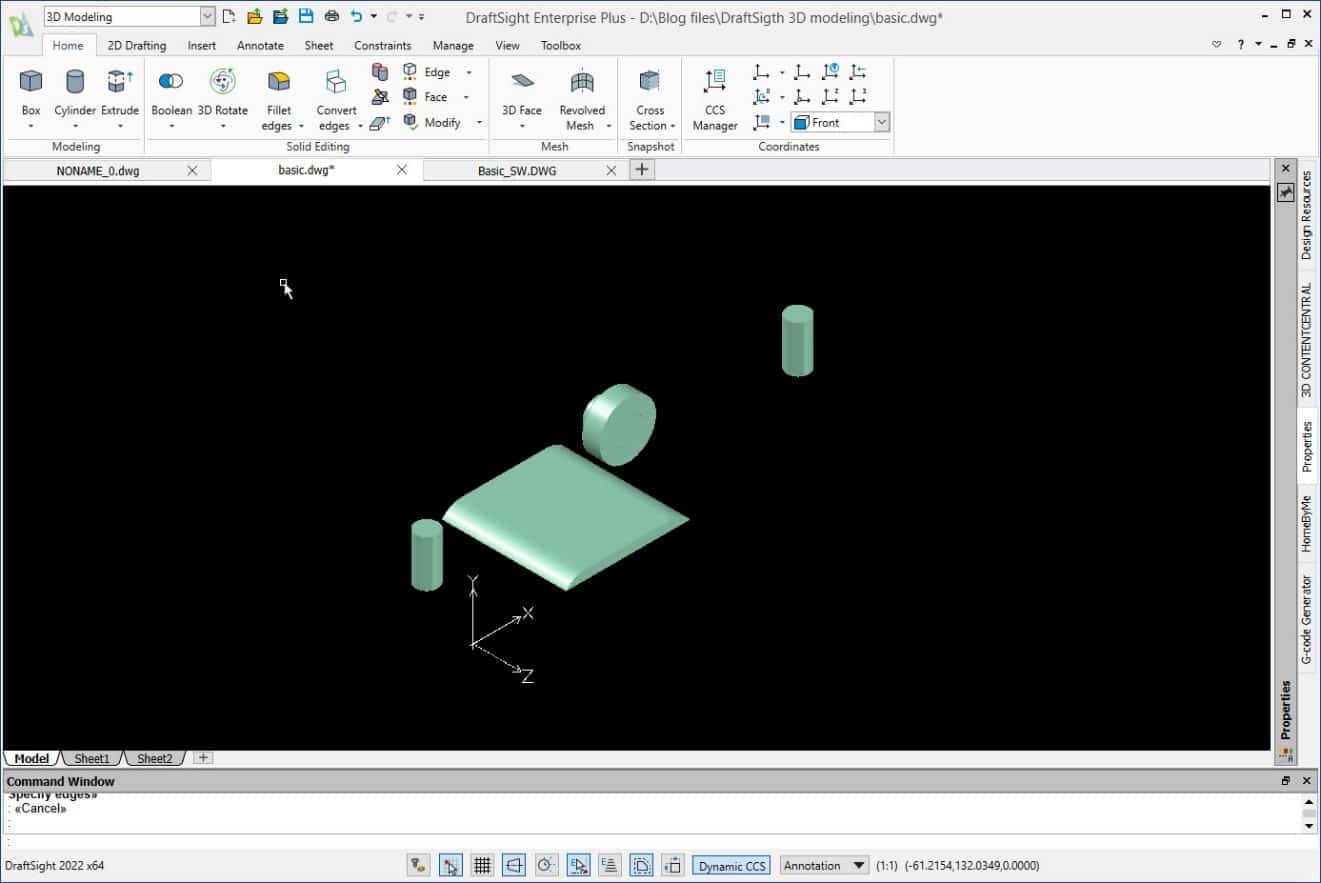
Task: Open the HomeByMe side panel
Action: [x=1306, y=523]
